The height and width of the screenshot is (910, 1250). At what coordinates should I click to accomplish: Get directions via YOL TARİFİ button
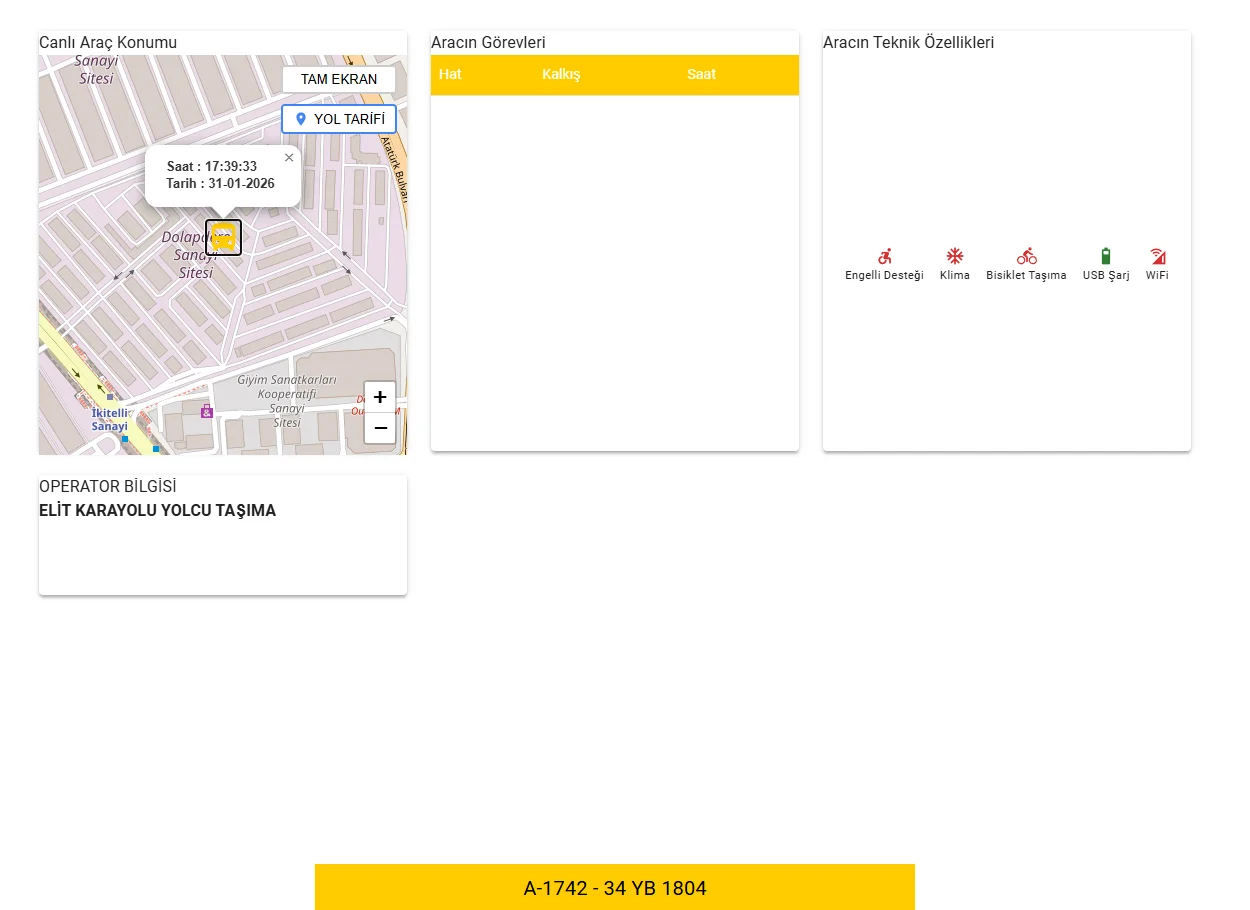pyautogui.click(x=339, y=119)
